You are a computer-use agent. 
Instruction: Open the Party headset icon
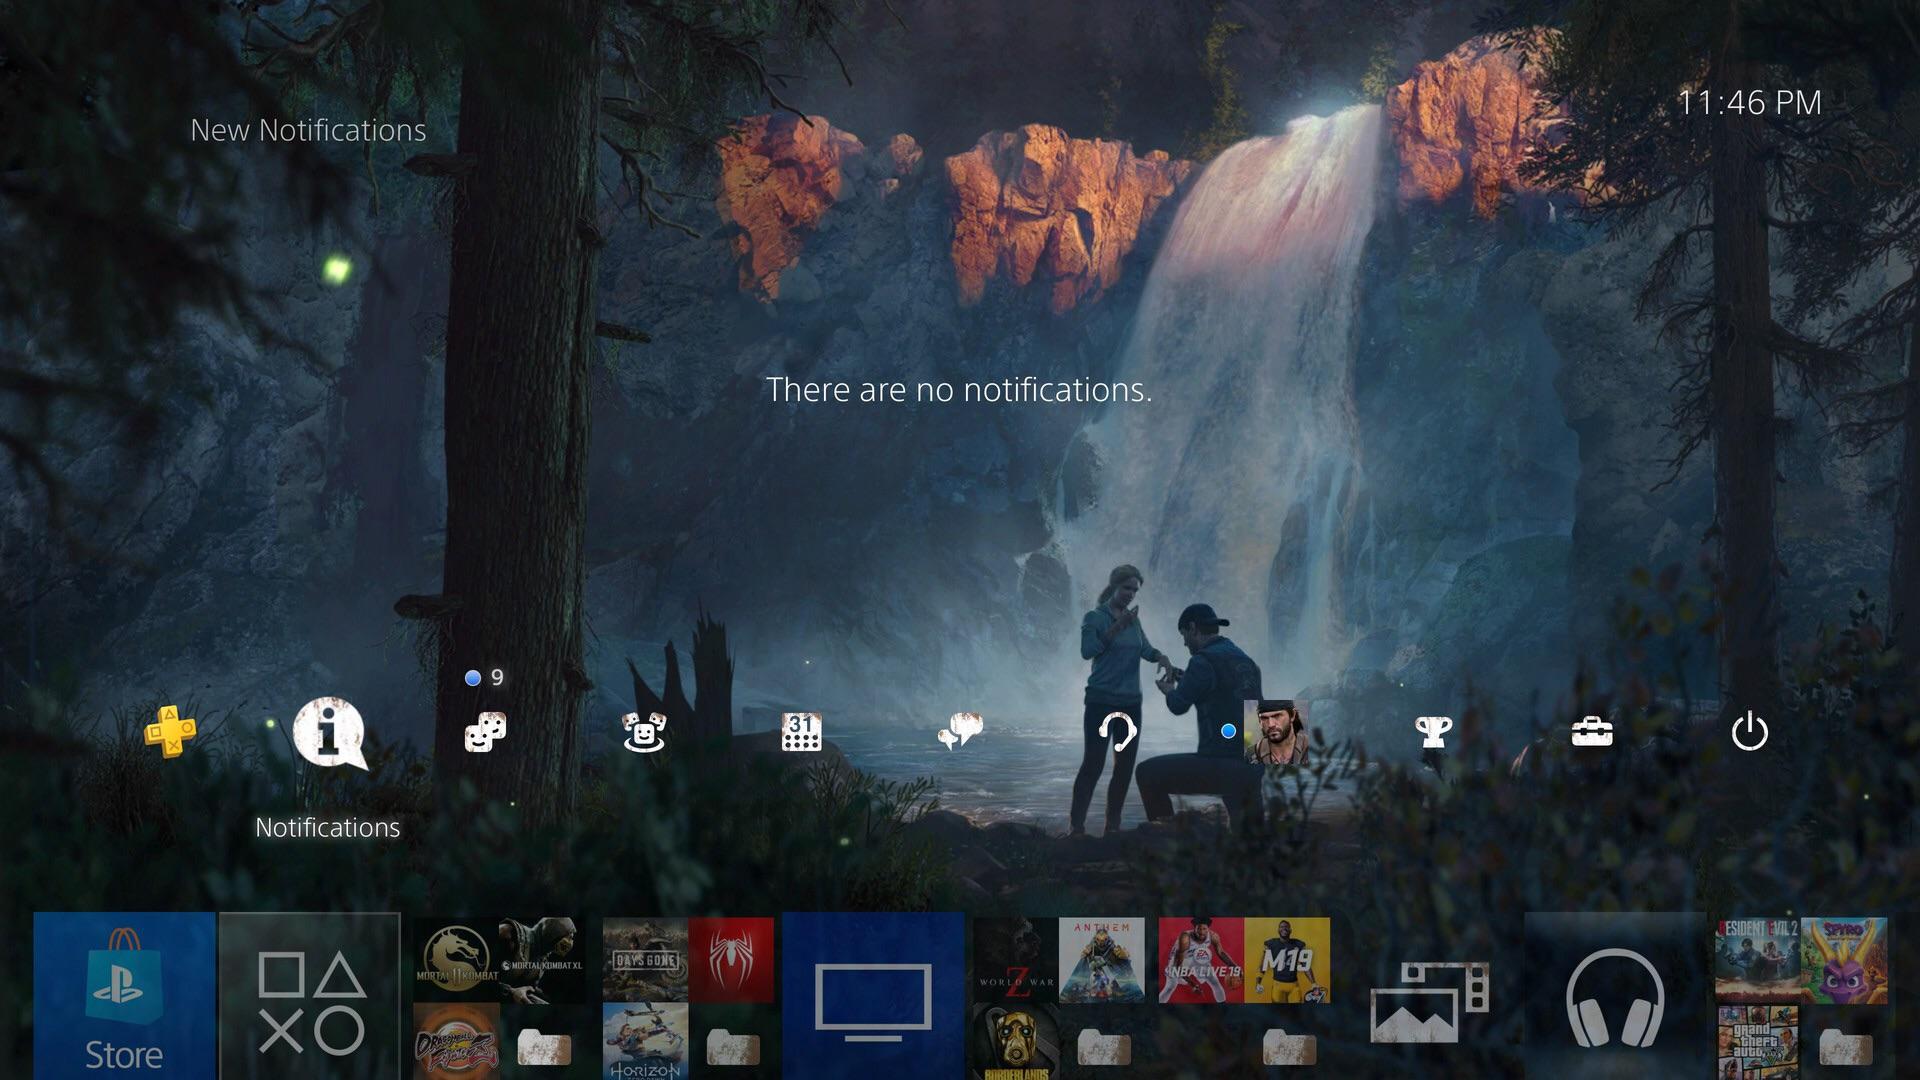1117,732
